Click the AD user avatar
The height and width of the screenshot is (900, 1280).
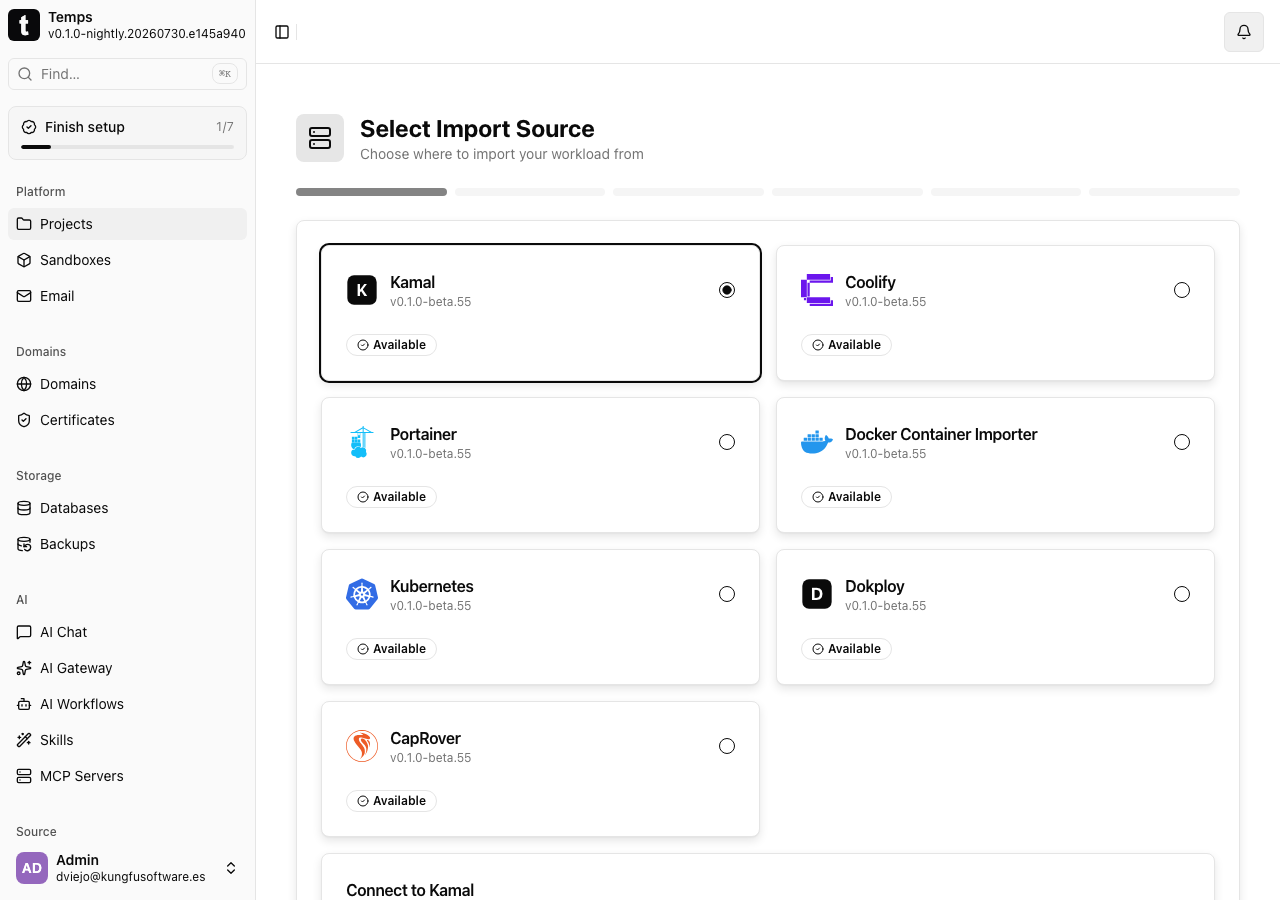tap(32, 868)
